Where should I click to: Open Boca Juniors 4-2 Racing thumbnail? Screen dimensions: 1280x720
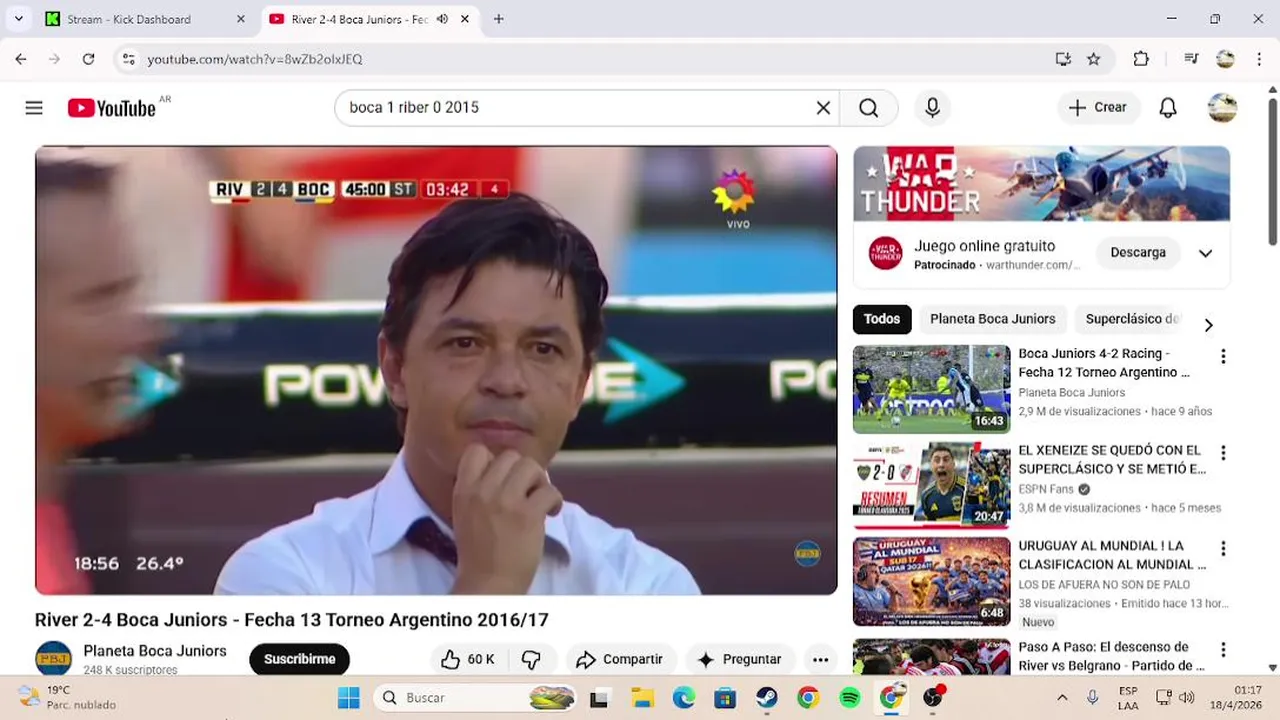932,389
